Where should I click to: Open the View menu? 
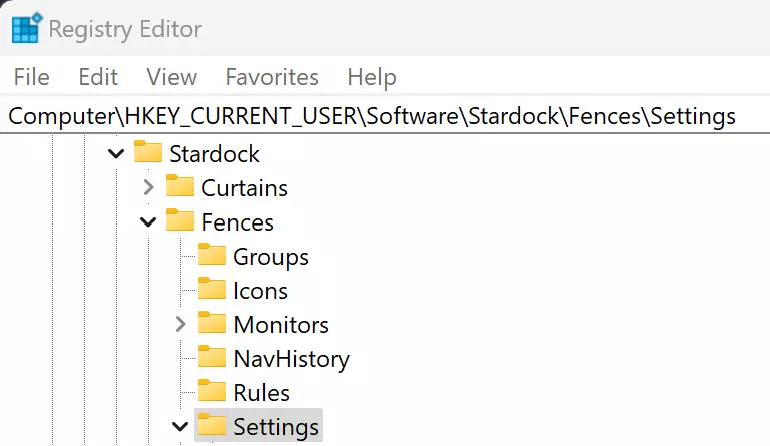(171, 77)
